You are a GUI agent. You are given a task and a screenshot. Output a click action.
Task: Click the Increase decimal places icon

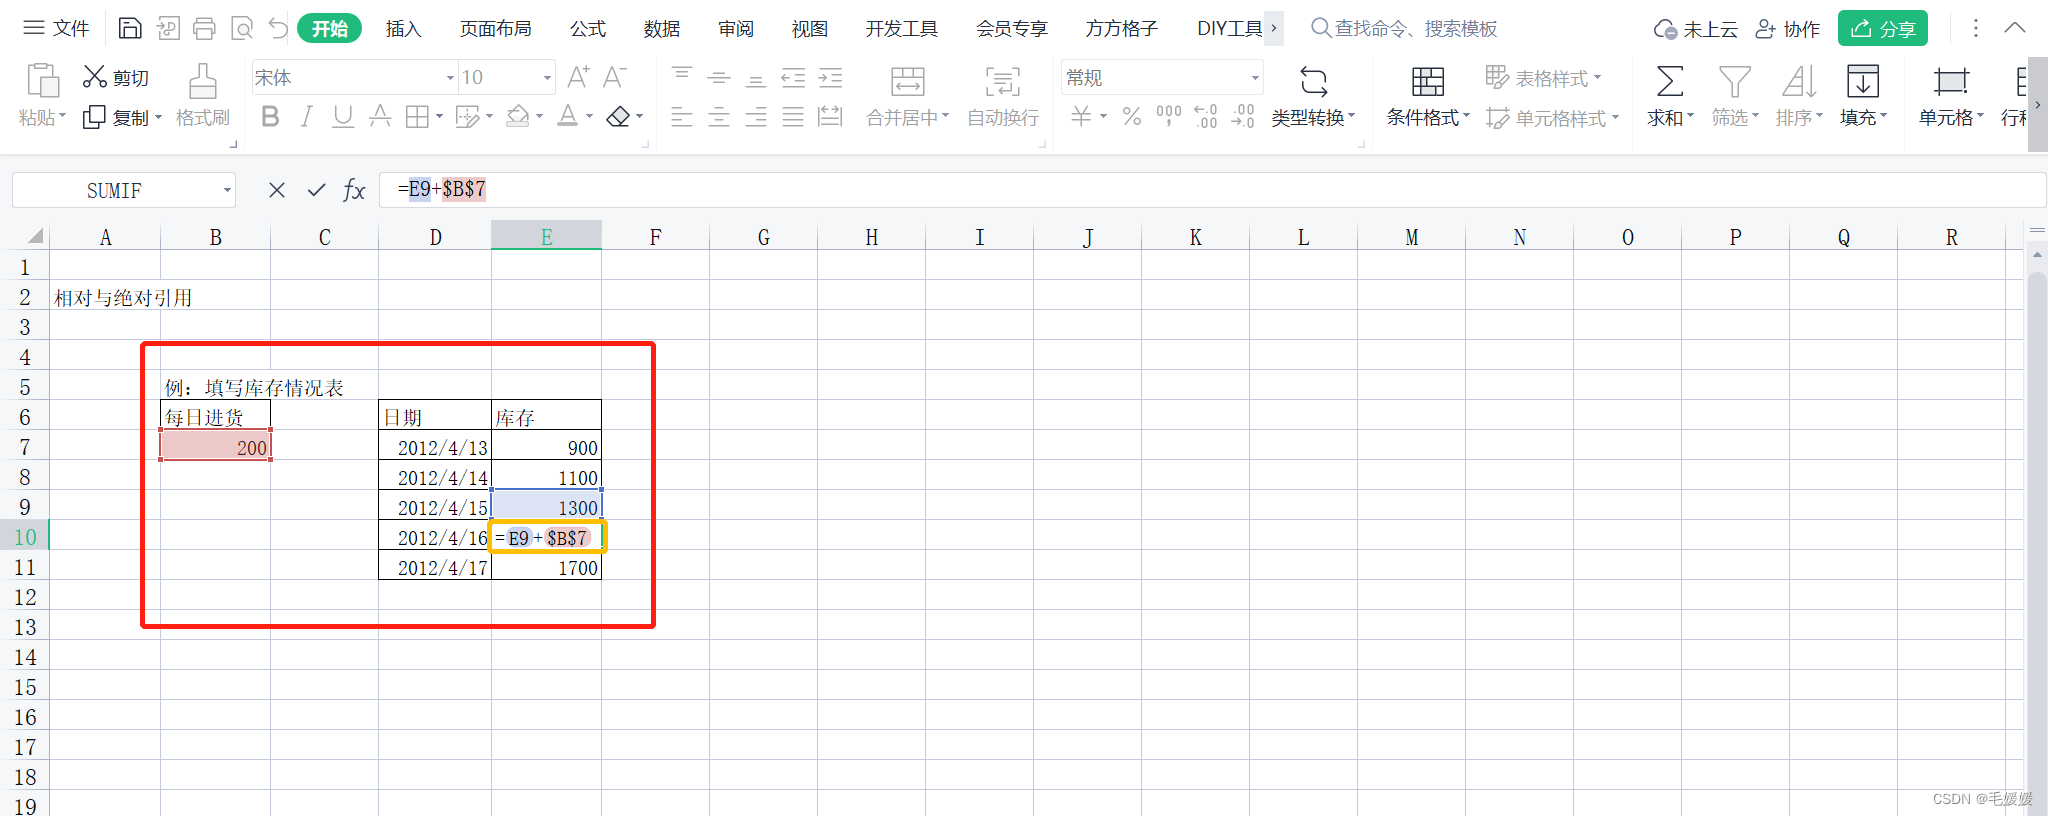click(1206, 117)
